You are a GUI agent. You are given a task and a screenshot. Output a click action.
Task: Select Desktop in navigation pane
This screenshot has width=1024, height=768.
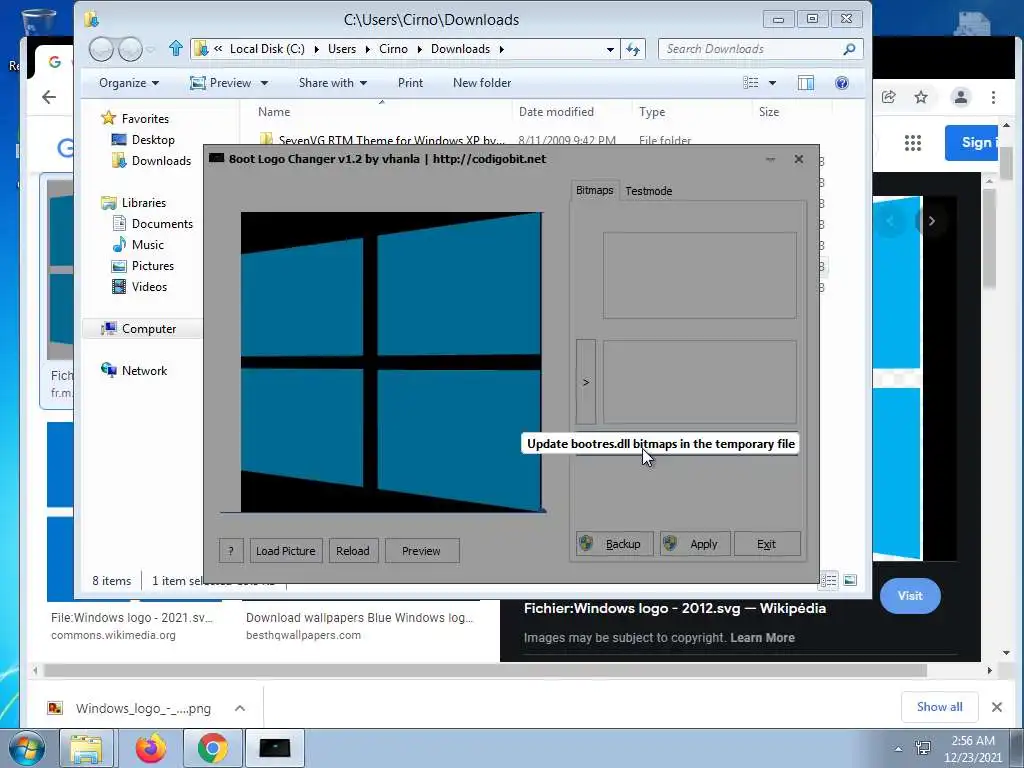coord(153,139)
